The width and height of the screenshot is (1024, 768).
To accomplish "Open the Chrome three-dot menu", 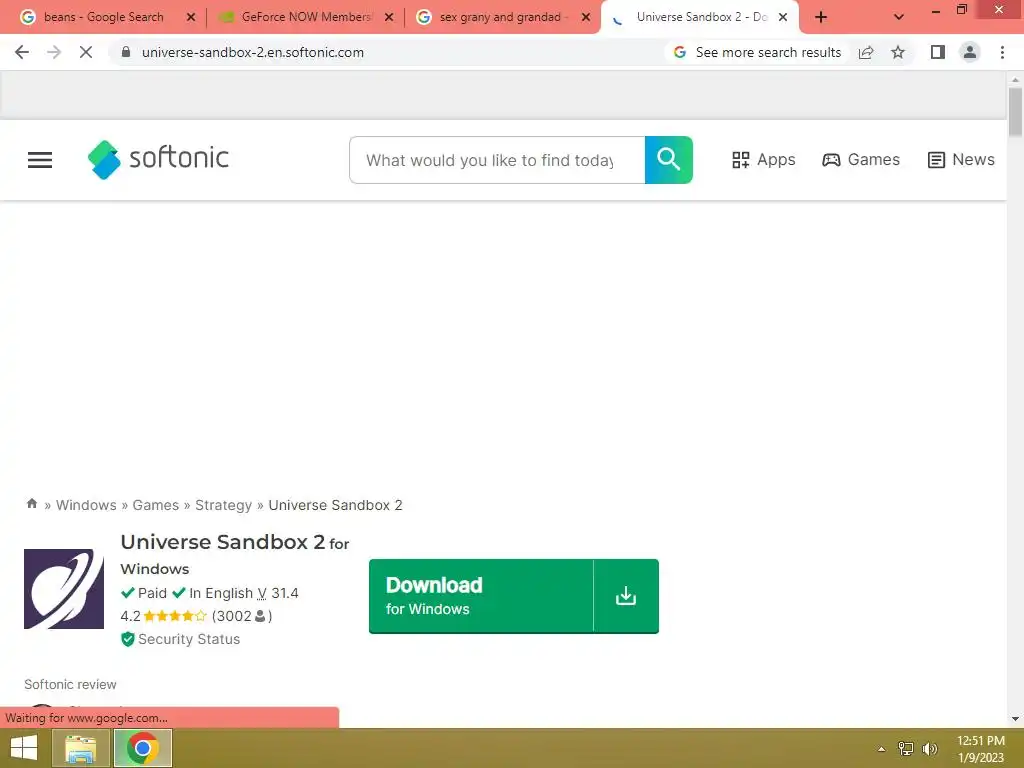I will click(1002, 52).
